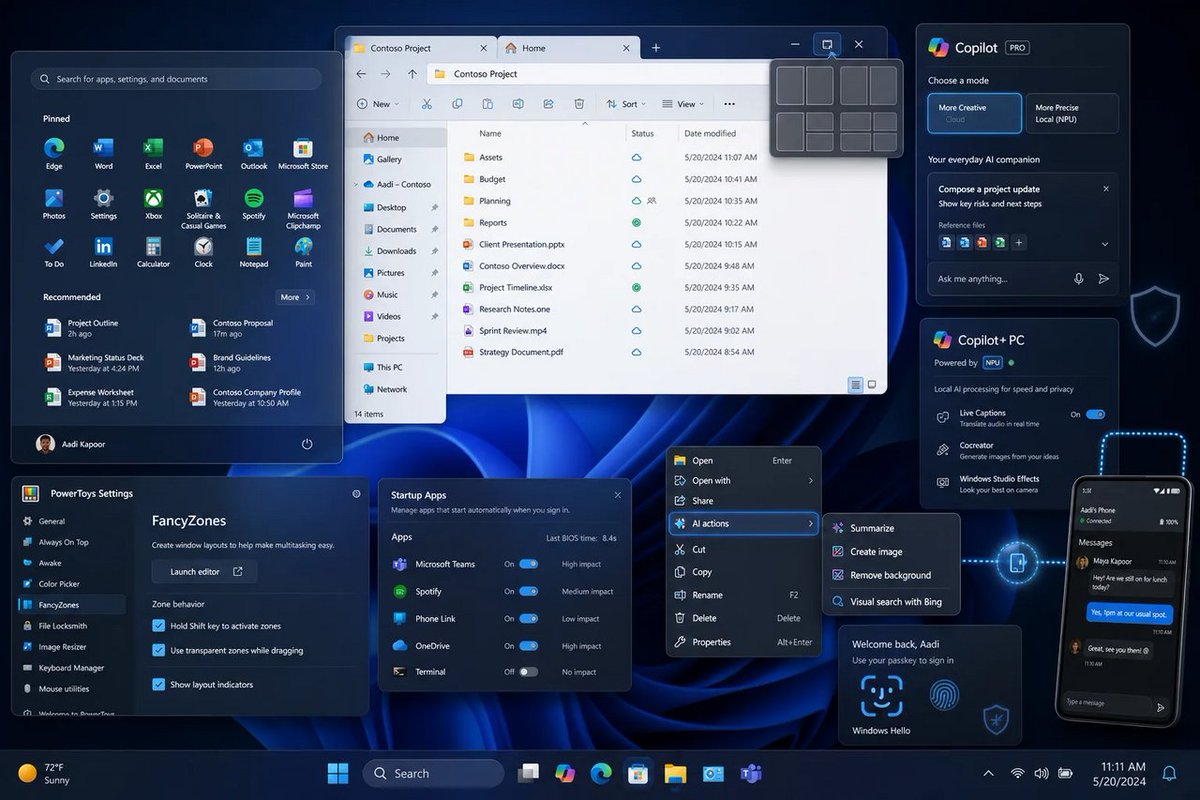The image size is (1200, 800).
Task: Launch Word from pinned apps
Action: tap(104, 153)
